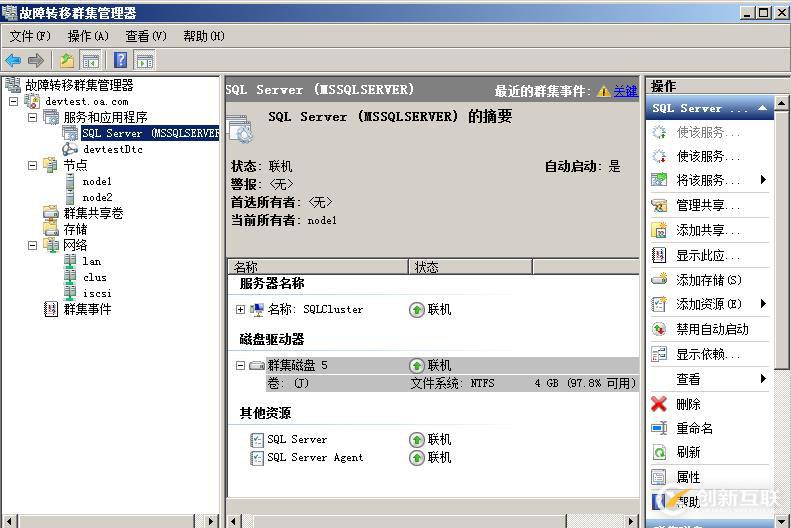
Task: Collapse cluster disk 5 details
Action: point(240,365)
